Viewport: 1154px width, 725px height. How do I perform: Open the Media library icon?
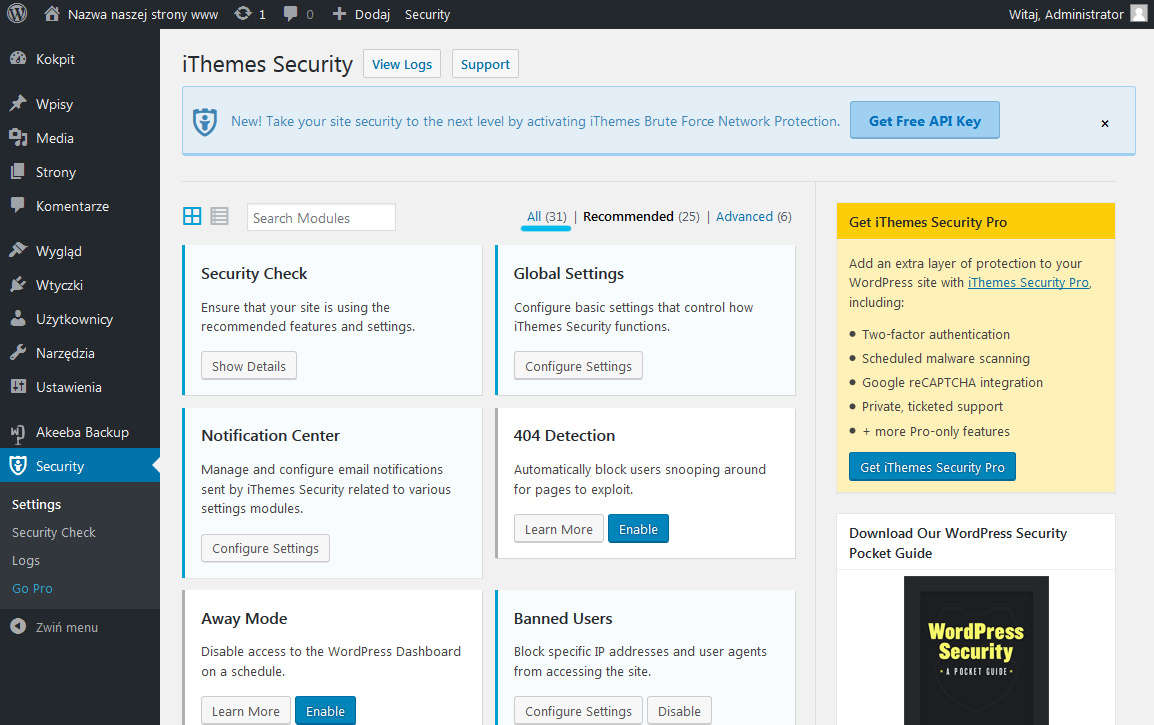18,138
